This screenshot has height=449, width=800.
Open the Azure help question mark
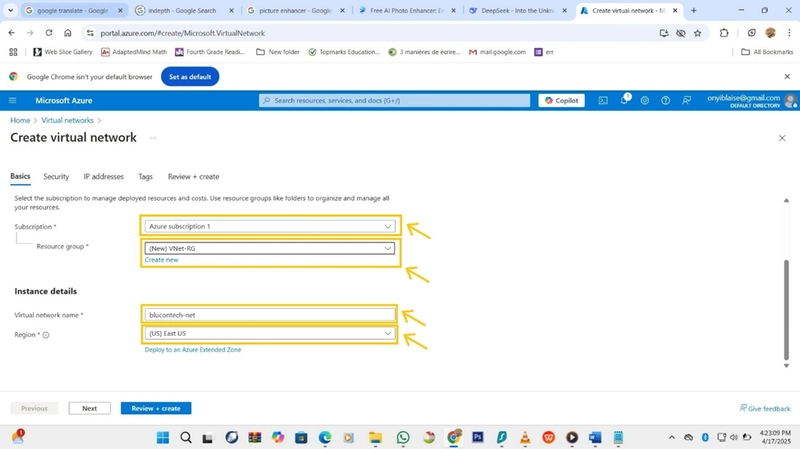click(x=665, y=101)
